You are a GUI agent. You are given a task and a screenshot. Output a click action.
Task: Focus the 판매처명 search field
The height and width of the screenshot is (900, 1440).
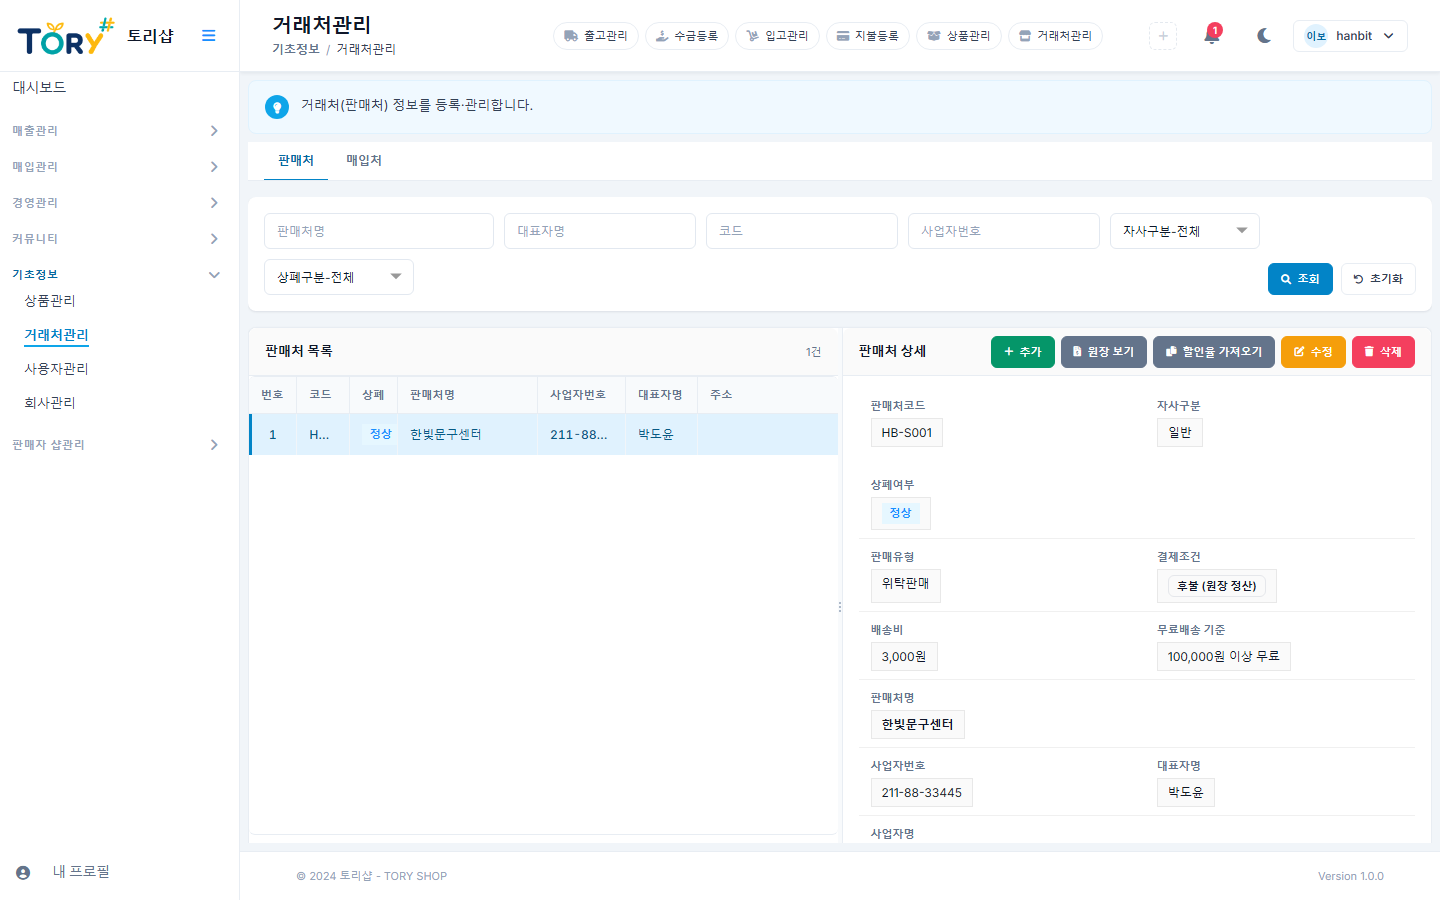pyautogui.click(x=379, y=231)
